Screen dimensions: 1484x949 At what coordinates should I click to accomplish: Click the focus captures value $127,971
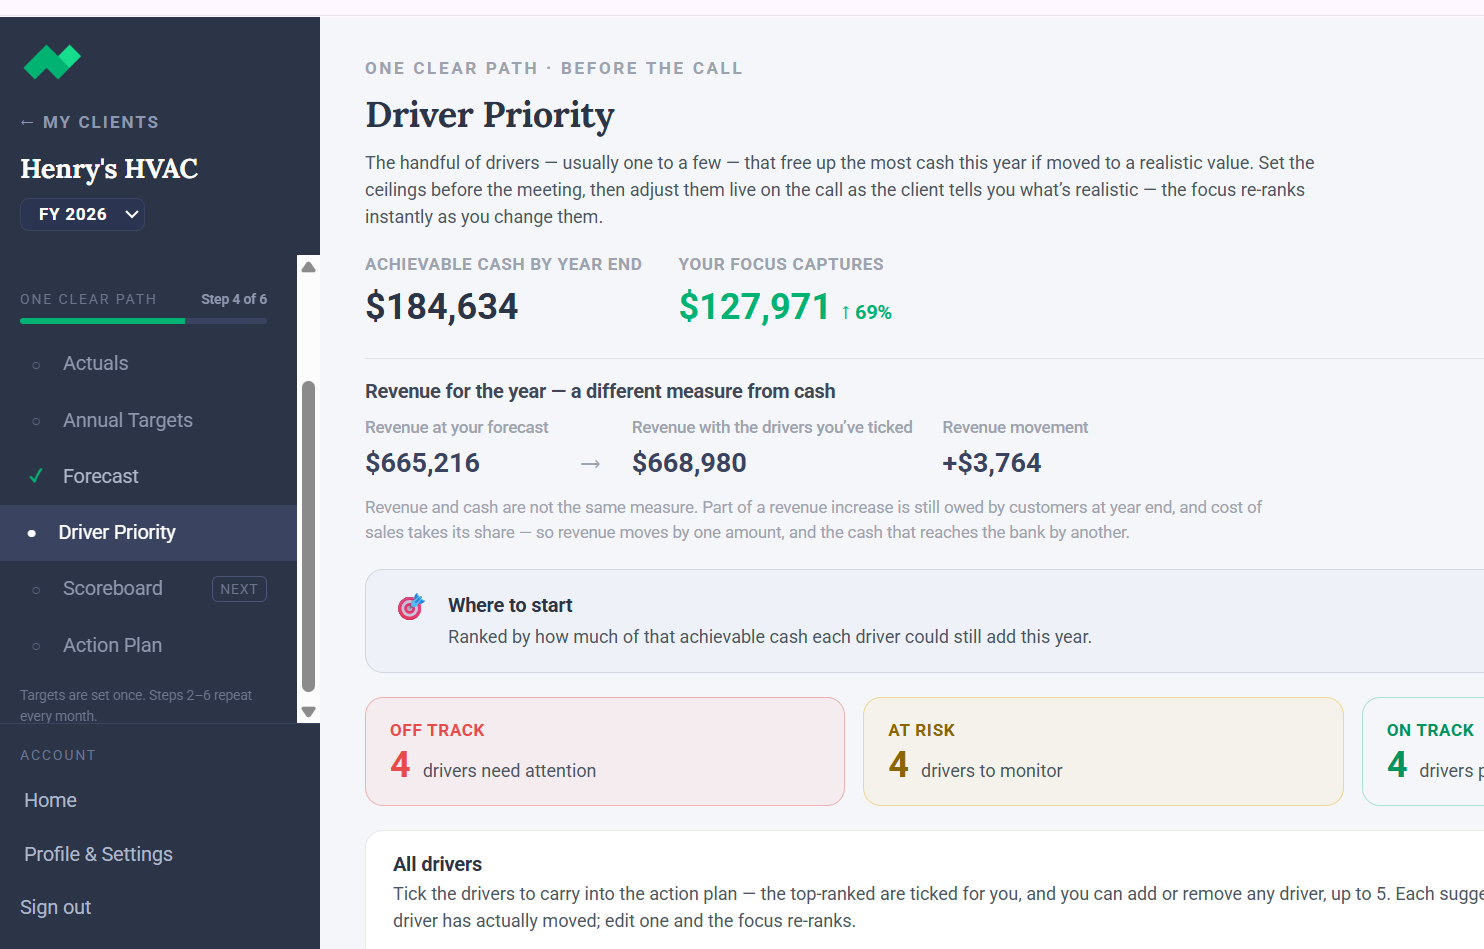755,307
